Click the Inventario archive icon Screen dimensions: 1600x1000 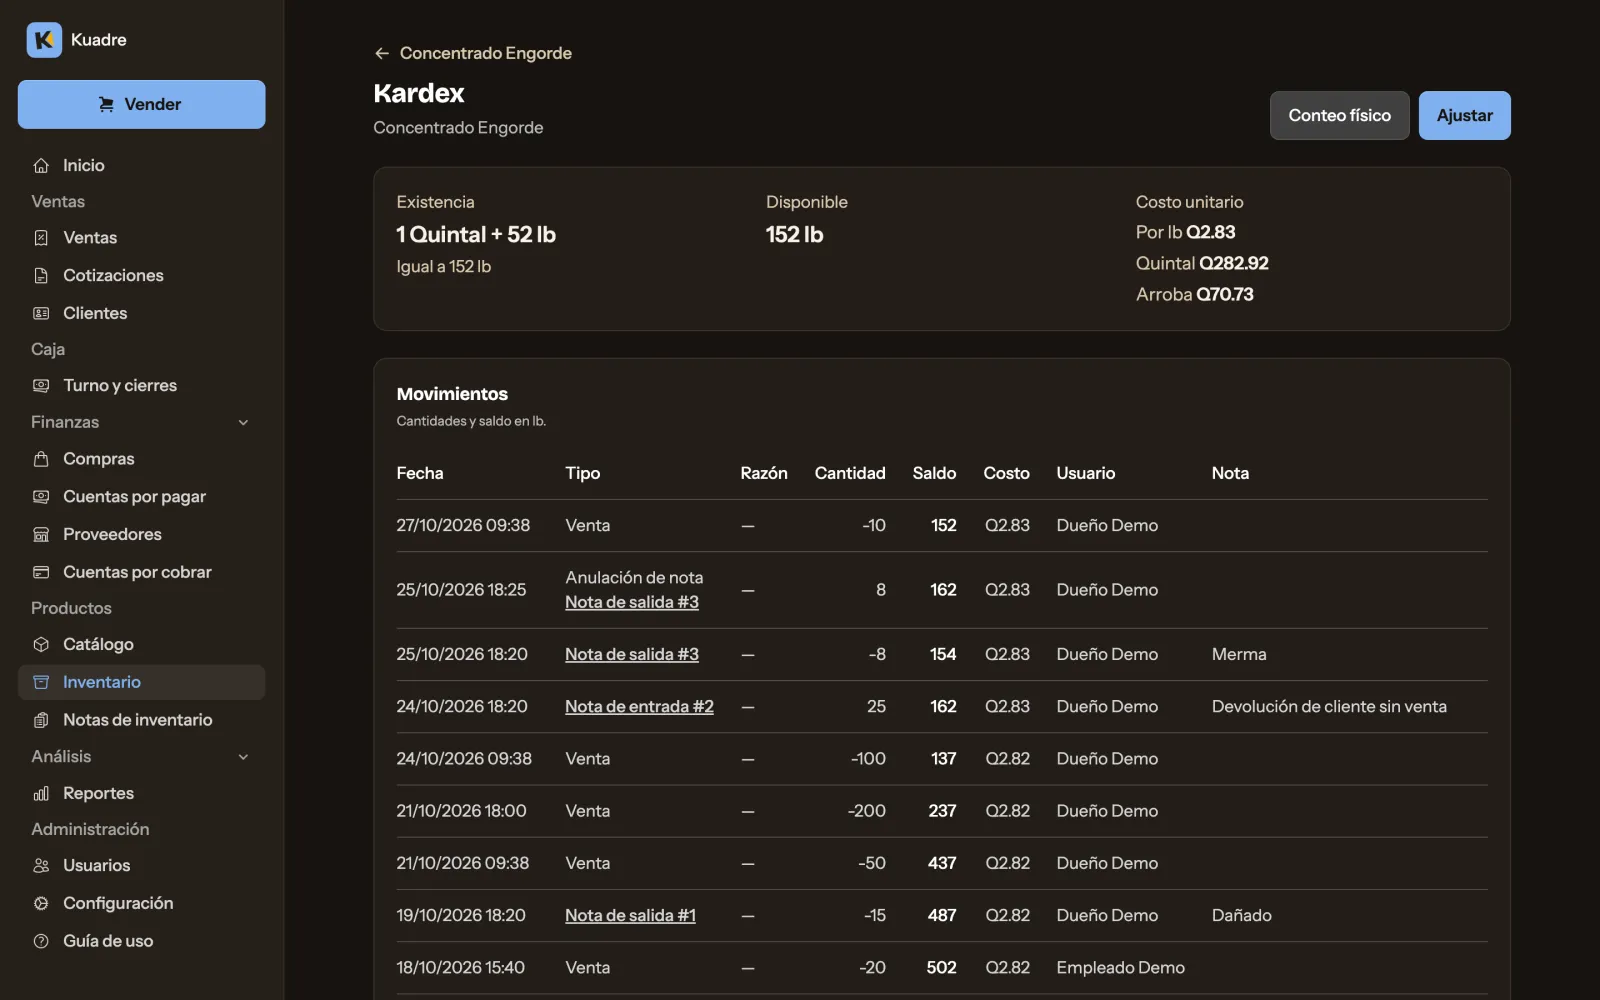[41, 682]
